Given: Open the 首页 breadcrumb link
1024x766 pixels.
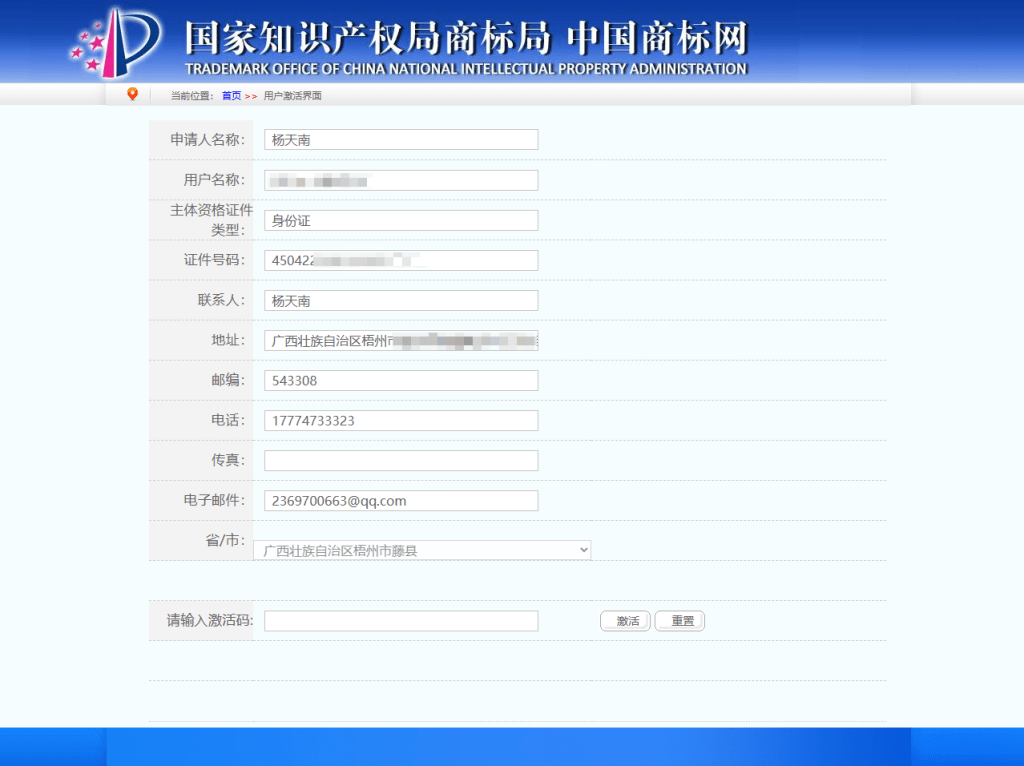Looking at the screenshot, I should [x=231, y=95].
